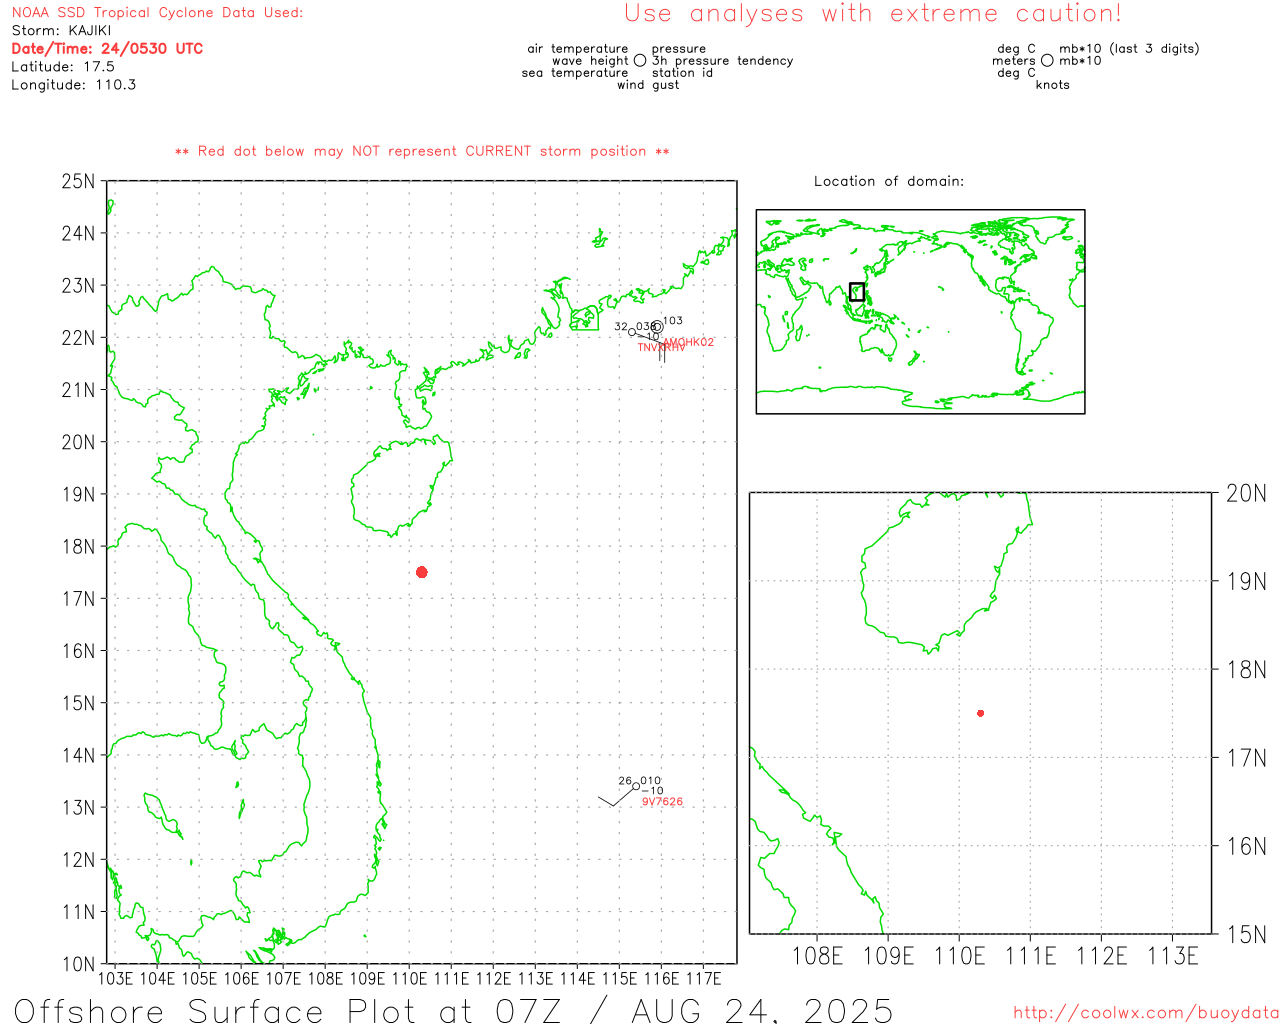Click the 113E label on inset map

pos(1173,956)
